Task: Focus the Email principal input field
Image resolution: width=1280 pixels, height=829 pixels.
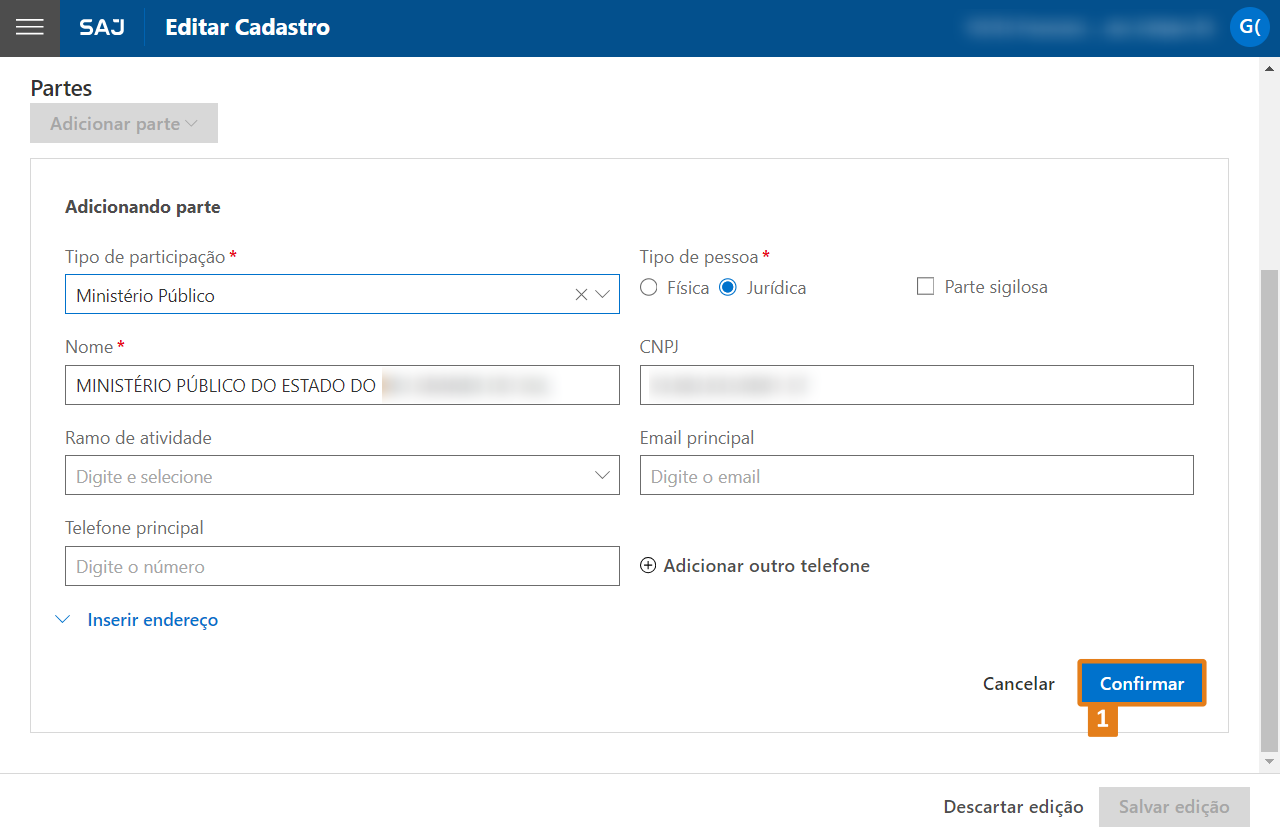Action: click(916, 476)
